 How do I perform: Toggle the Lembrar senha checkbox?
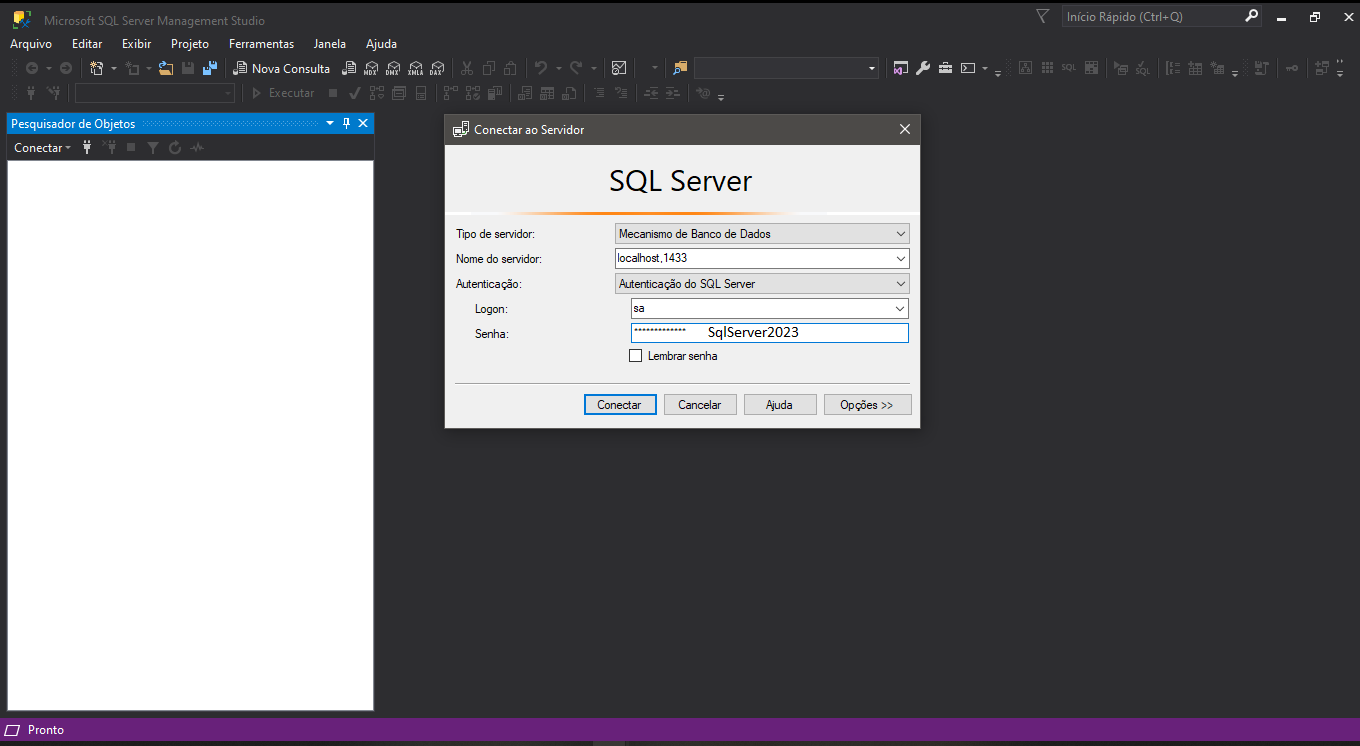[x=635, y=356]
